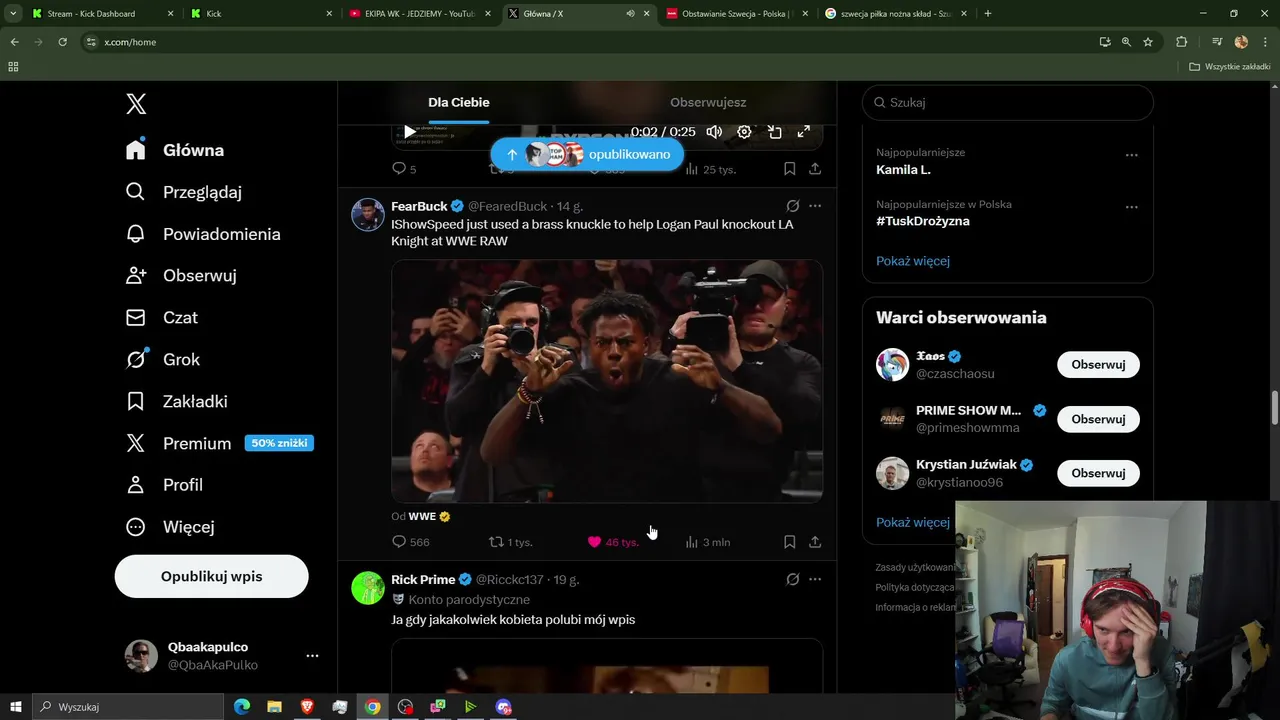Switch to Obstawianie Szwecja - Polska tab
The height and width of the screenshot is (720, 1280).
pyautogui.click(x=737, y=14)
